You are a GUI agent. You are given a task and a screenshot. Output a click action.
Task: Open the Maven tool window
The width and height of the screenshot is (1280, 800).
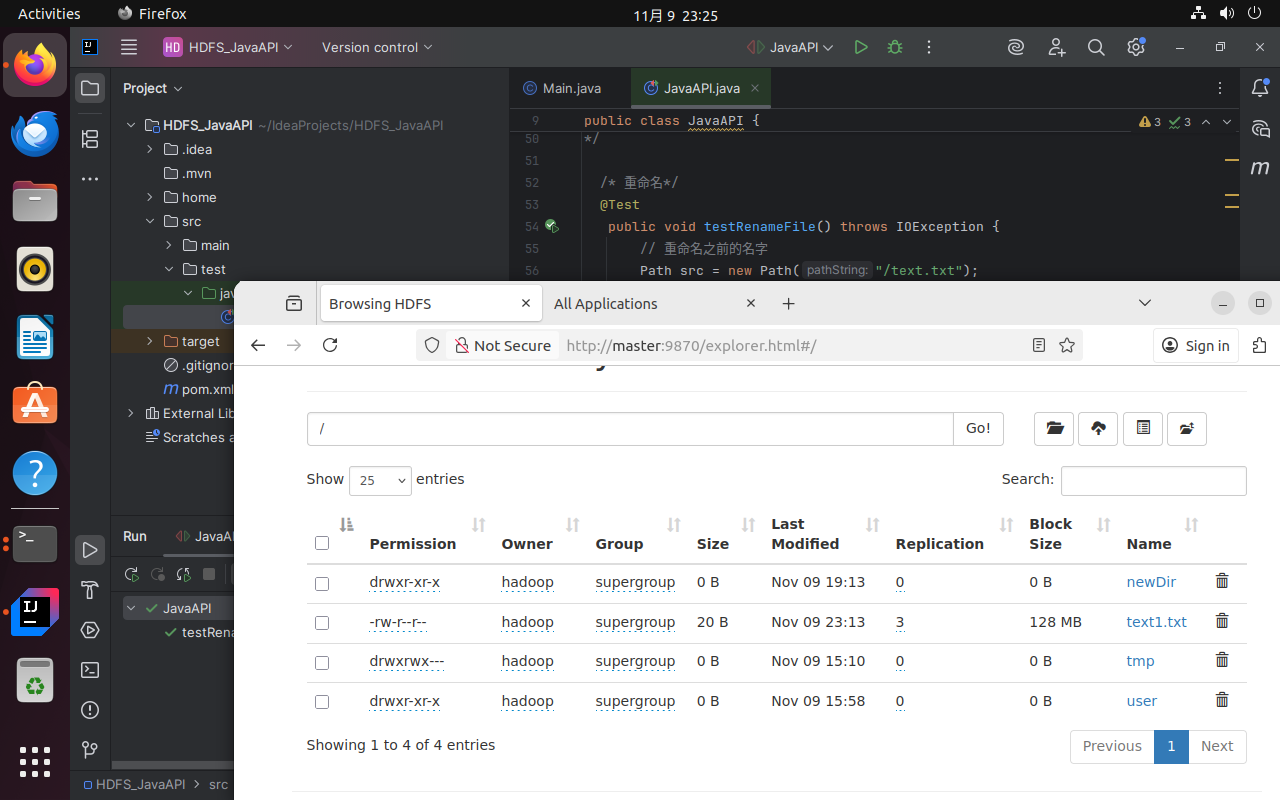(1260, 168)
